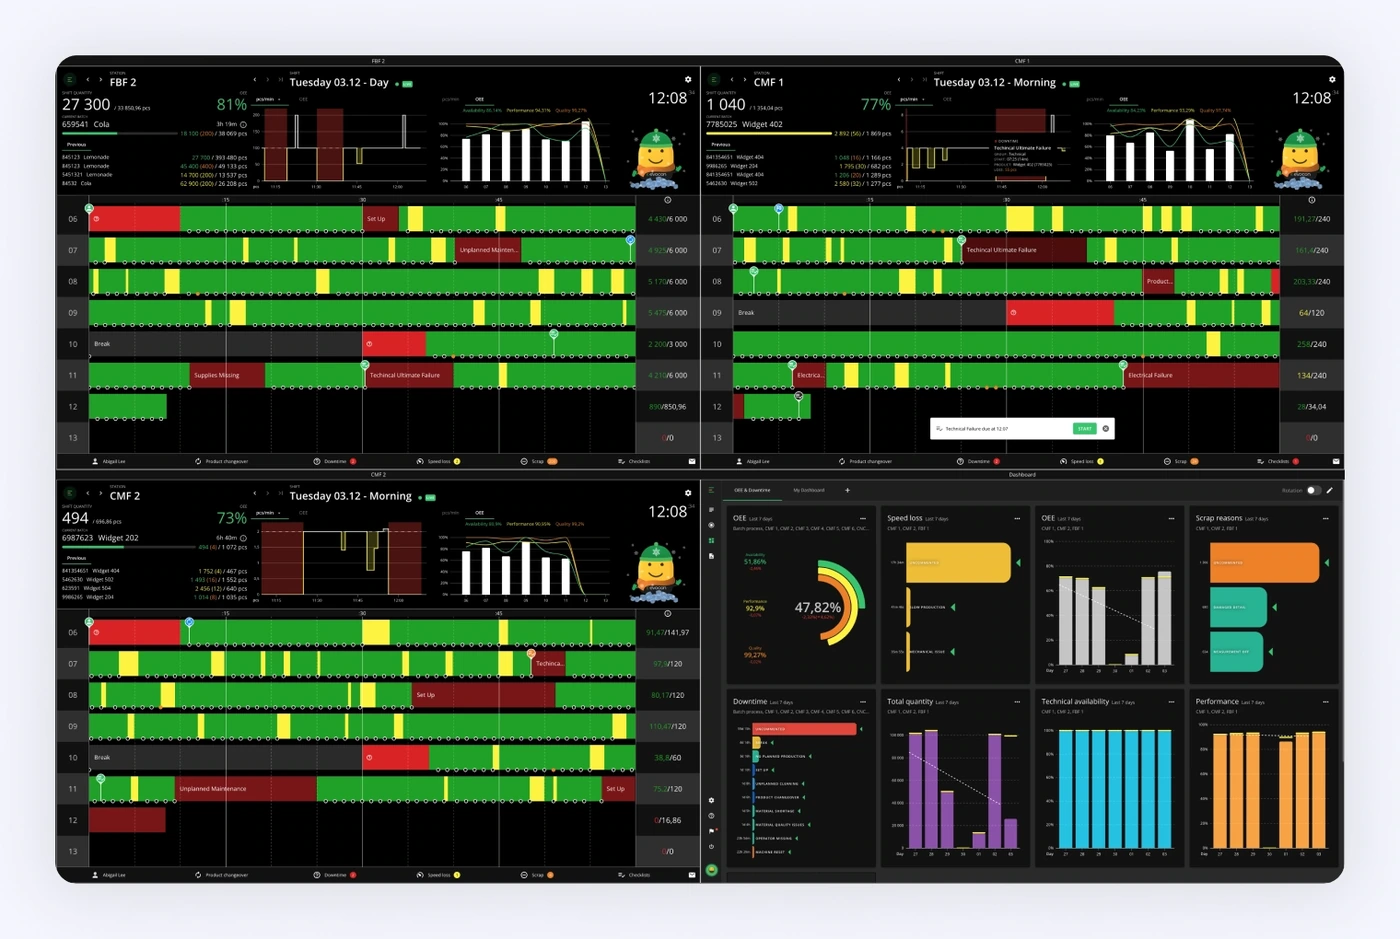Open FBF 2 messages envelope icon
The height and width of the screenshot is (939, 1400).
tap(692, 461)
